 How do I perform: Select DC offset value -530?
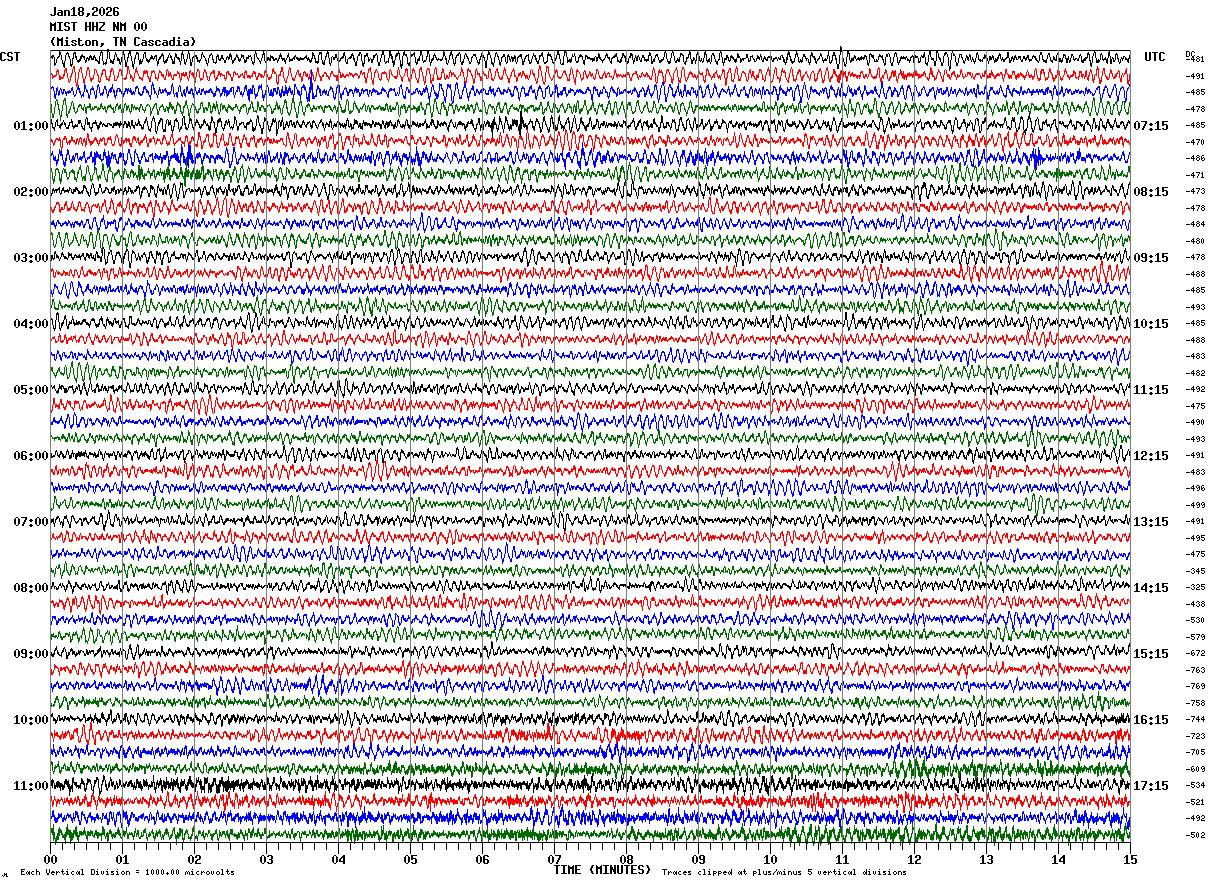pos(1195,620)
